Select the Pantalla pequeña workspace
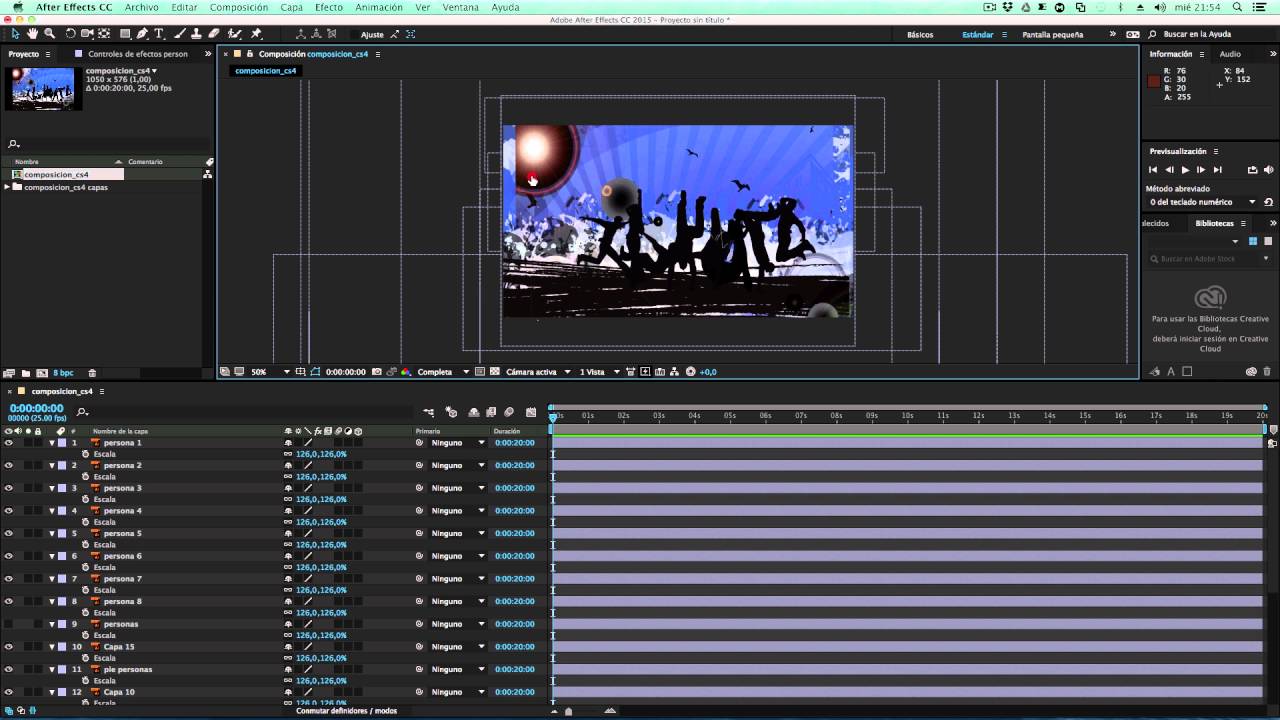 tap(1052, 34)
